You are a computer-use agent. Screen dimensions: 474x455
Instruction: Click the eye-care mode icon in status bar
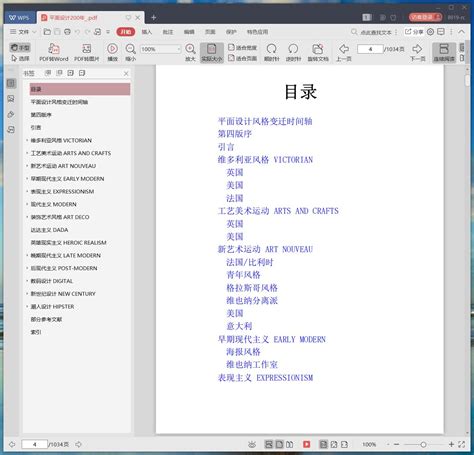tap(252, 444)
